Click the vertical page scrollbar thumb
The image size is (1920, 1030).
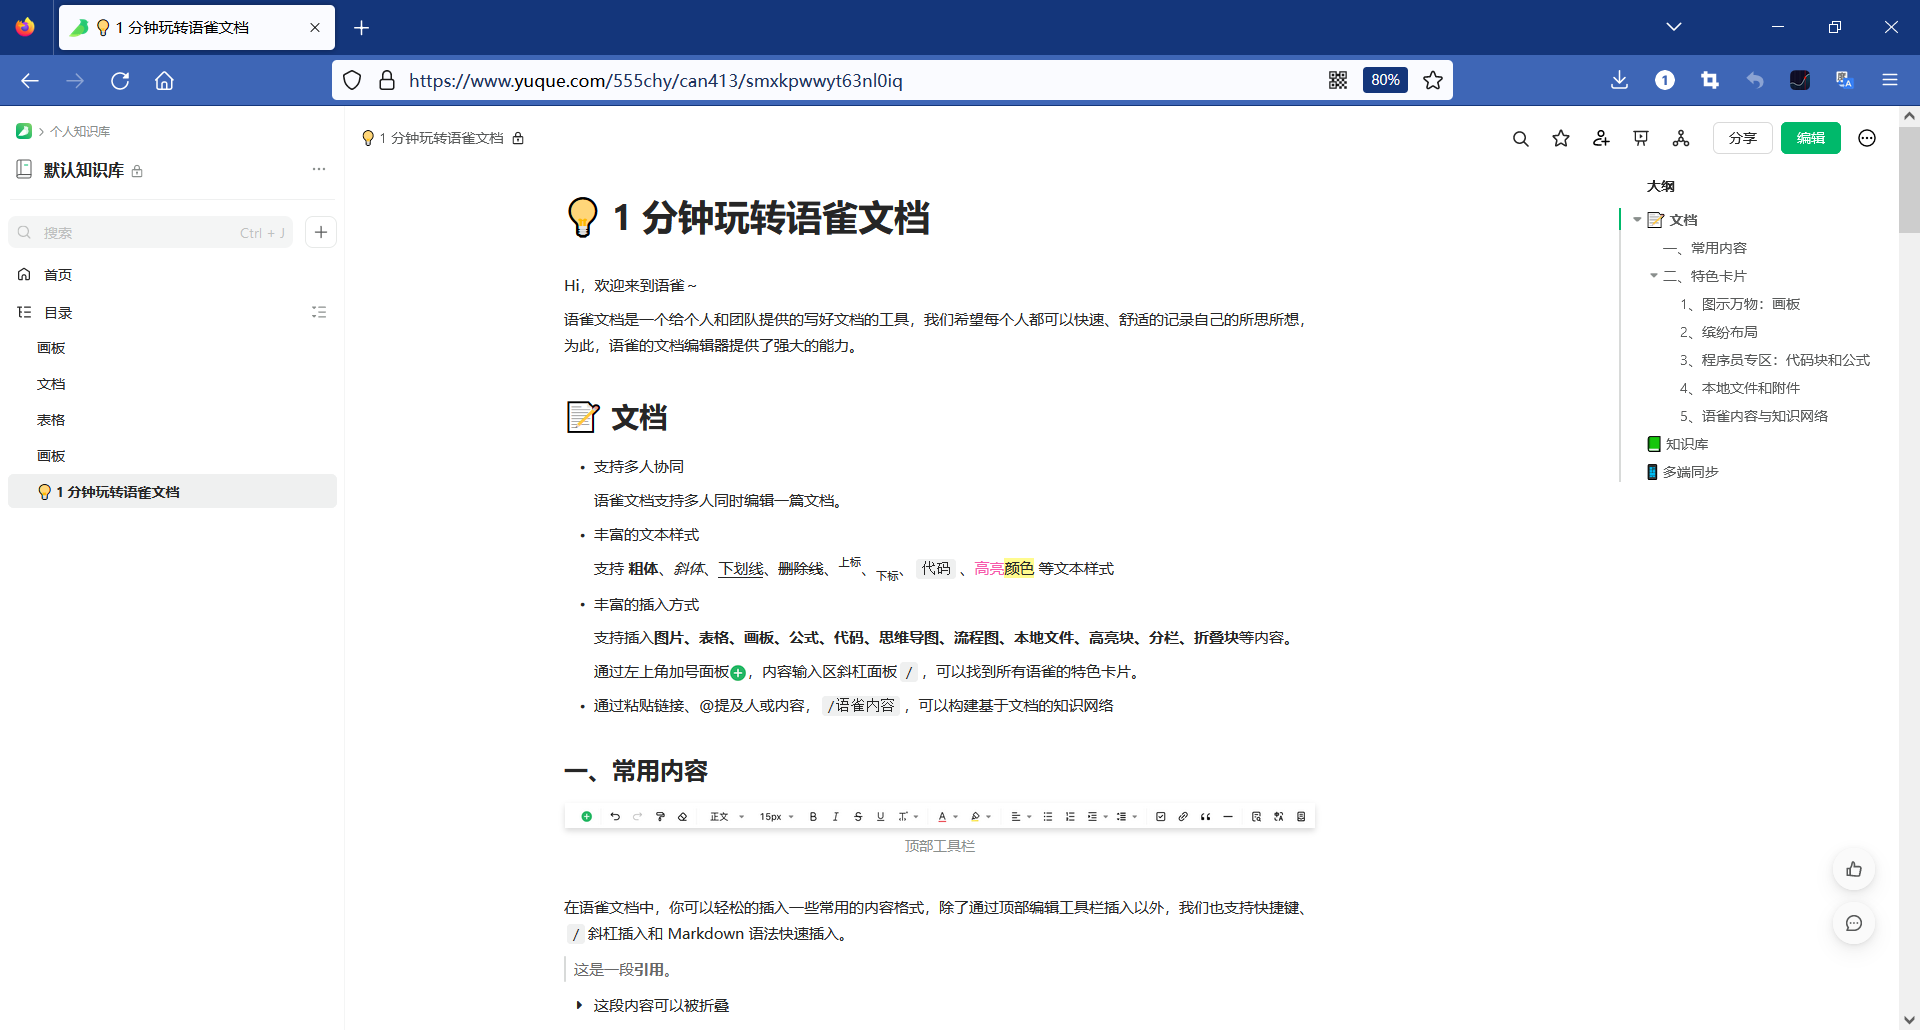point(1909,180)
